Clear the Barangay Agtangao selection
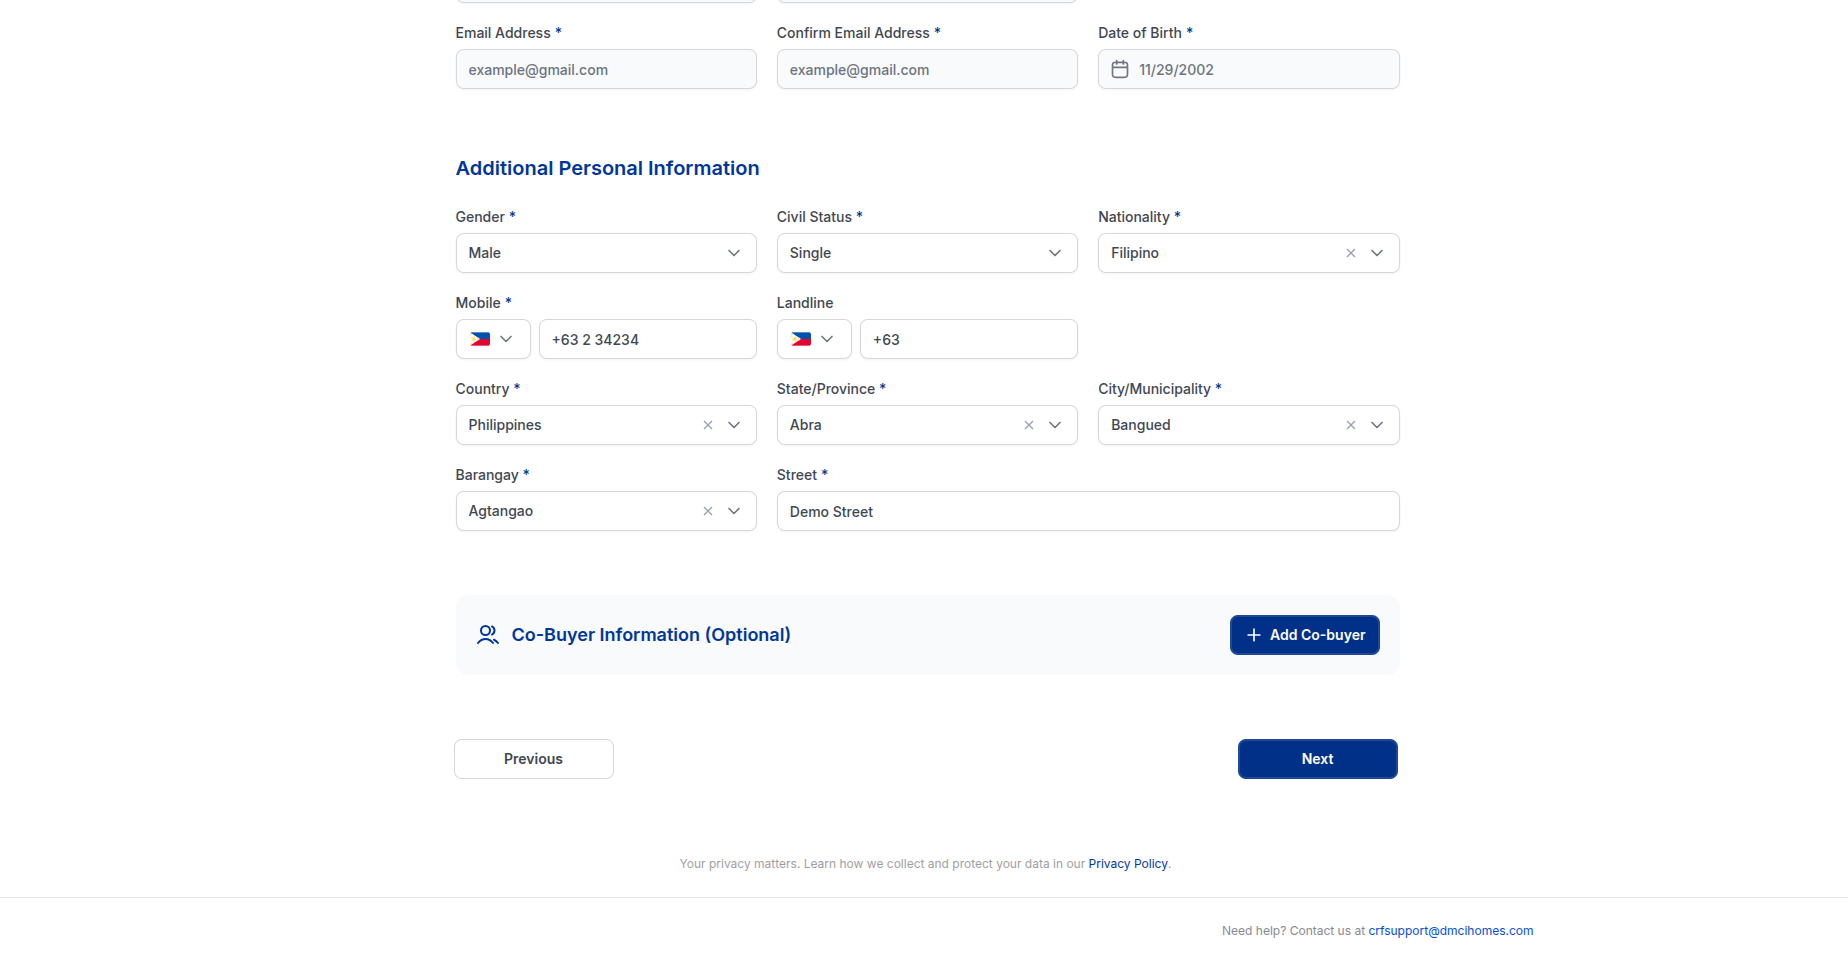Image resolution: width=1848 pixels, height=960 pixels. [x=707, y=511]
